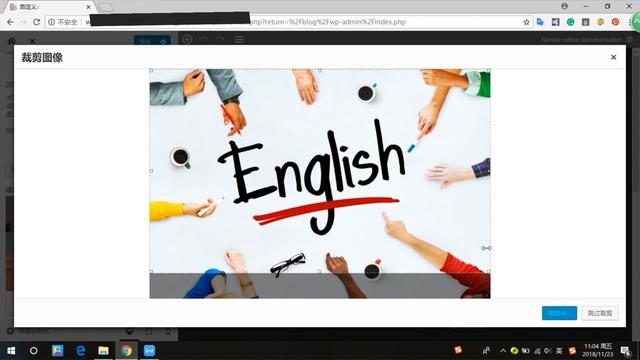Switch to Chrome on taskbar

coord(126,351)
